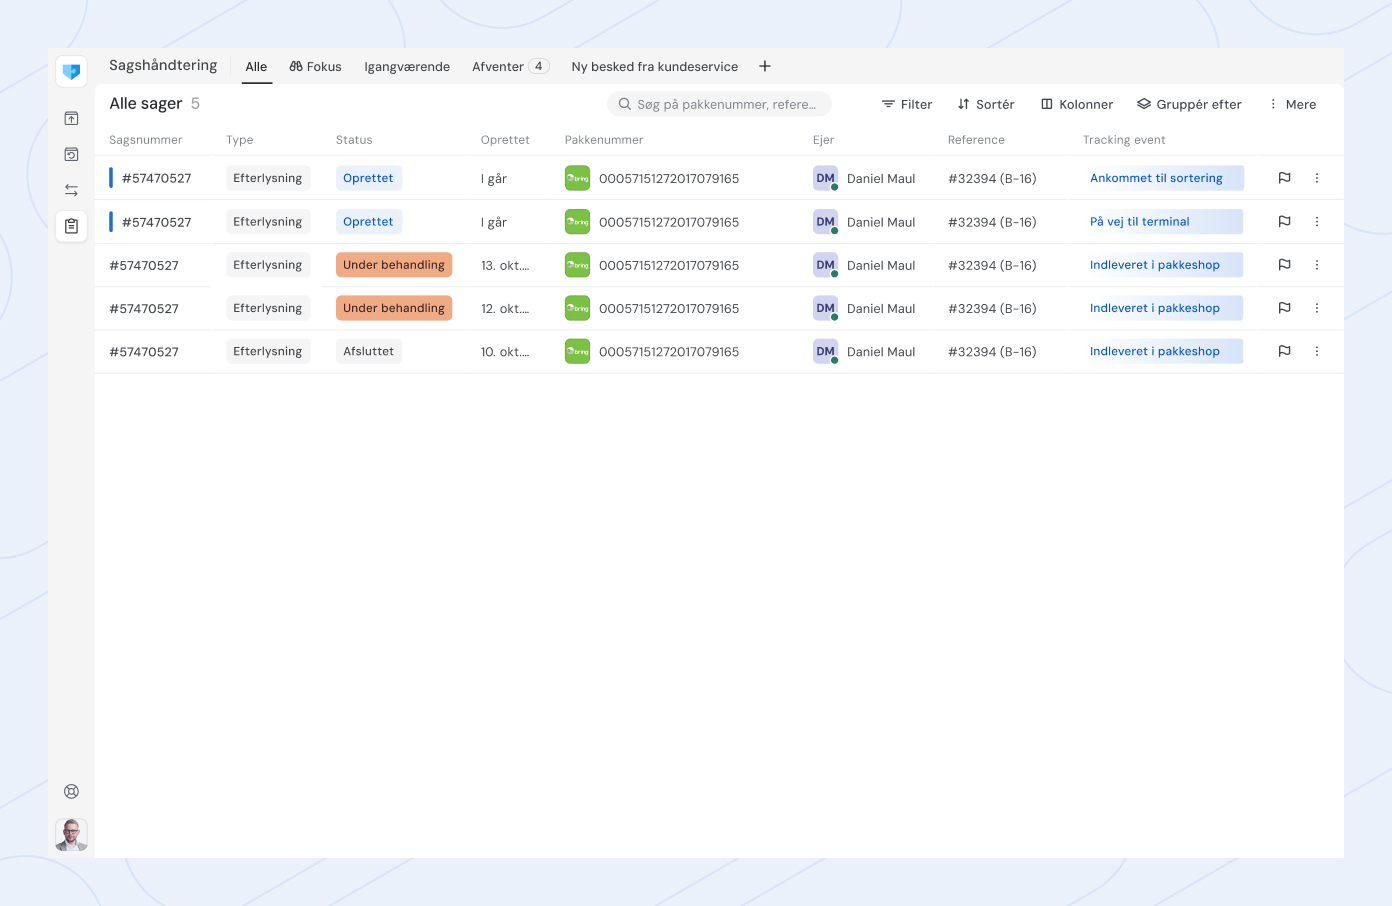Open three-dot menu for first case row
This screenshot has width=1392, height=906.
point(1316,178)
